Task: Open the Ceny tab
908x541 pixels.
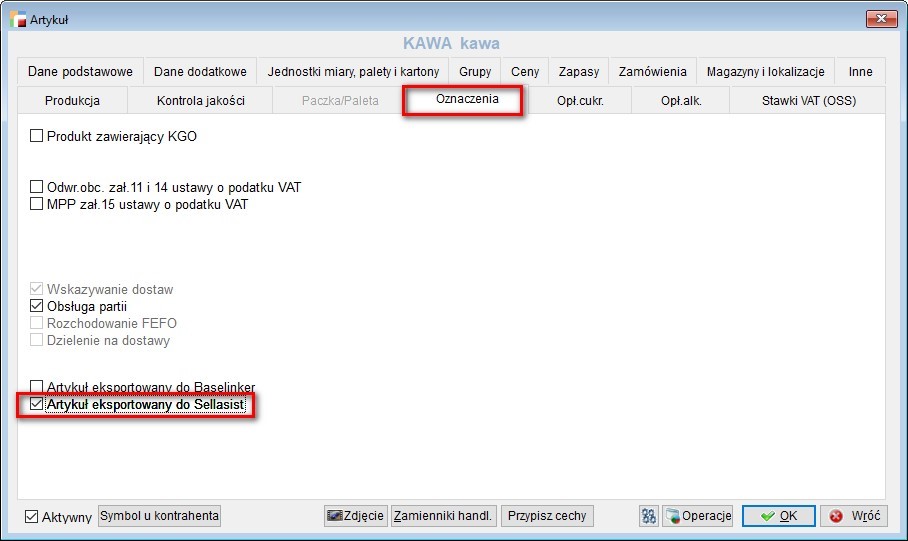Action: (525, 71)
